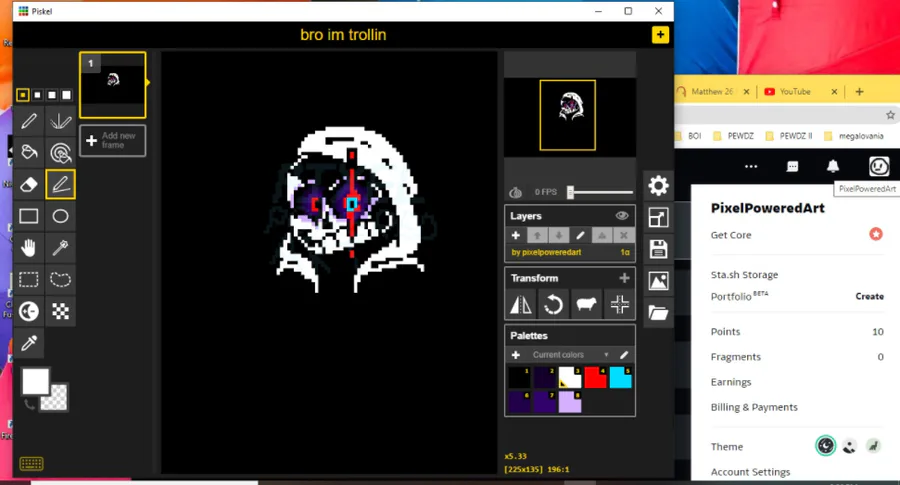Viewport: 900px width, 485px height.
Task: Select the dark DeviantArt theme
Action: point(825,445)
